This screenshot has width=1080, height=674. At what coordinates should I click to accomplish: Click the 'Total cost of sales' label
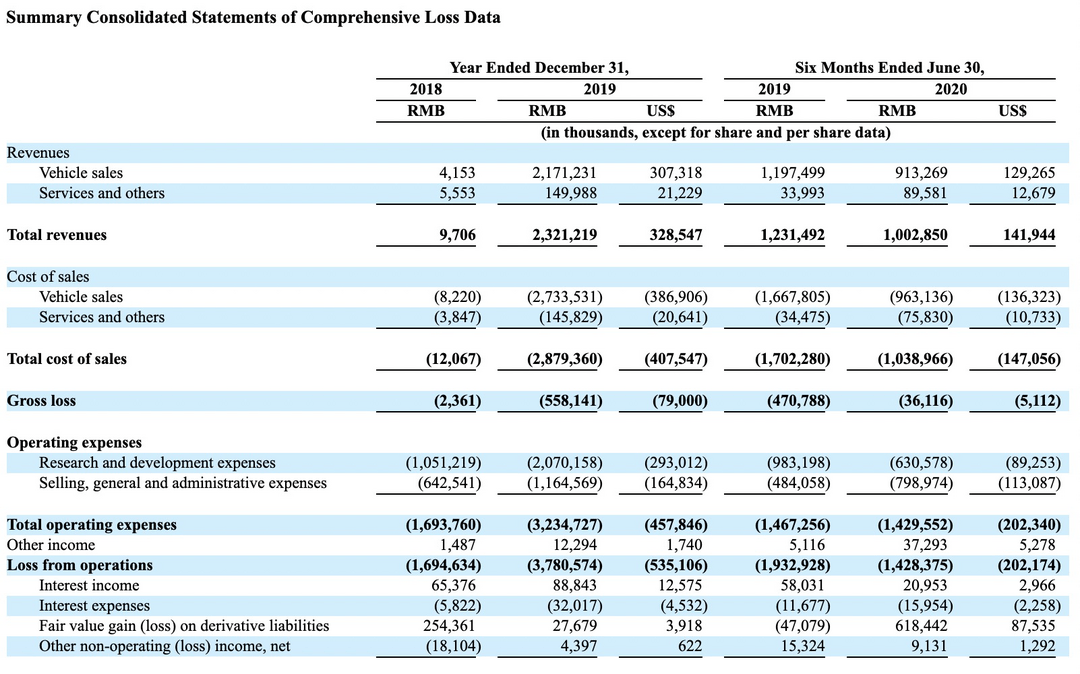click(67, 359)
